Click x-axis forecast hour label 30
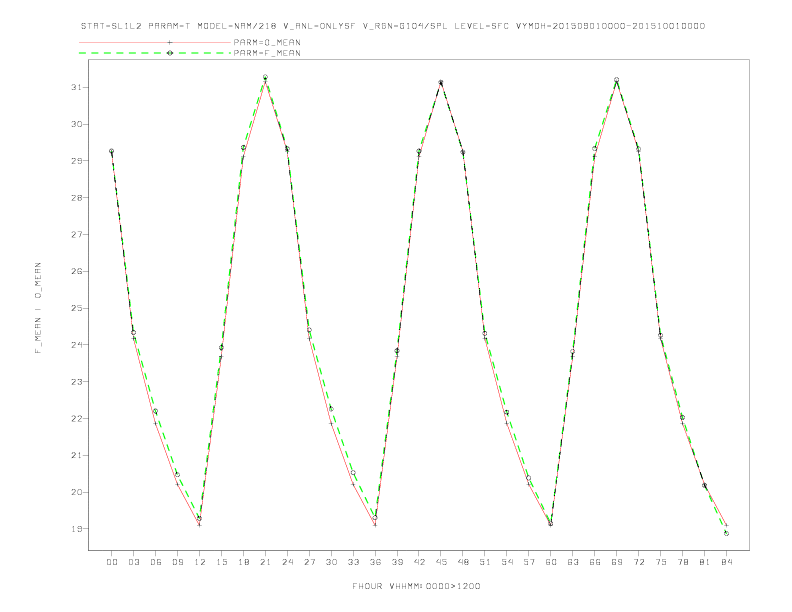Image resolution: width=792 pixels, height=612 pixels. click(x=331, y=562)
